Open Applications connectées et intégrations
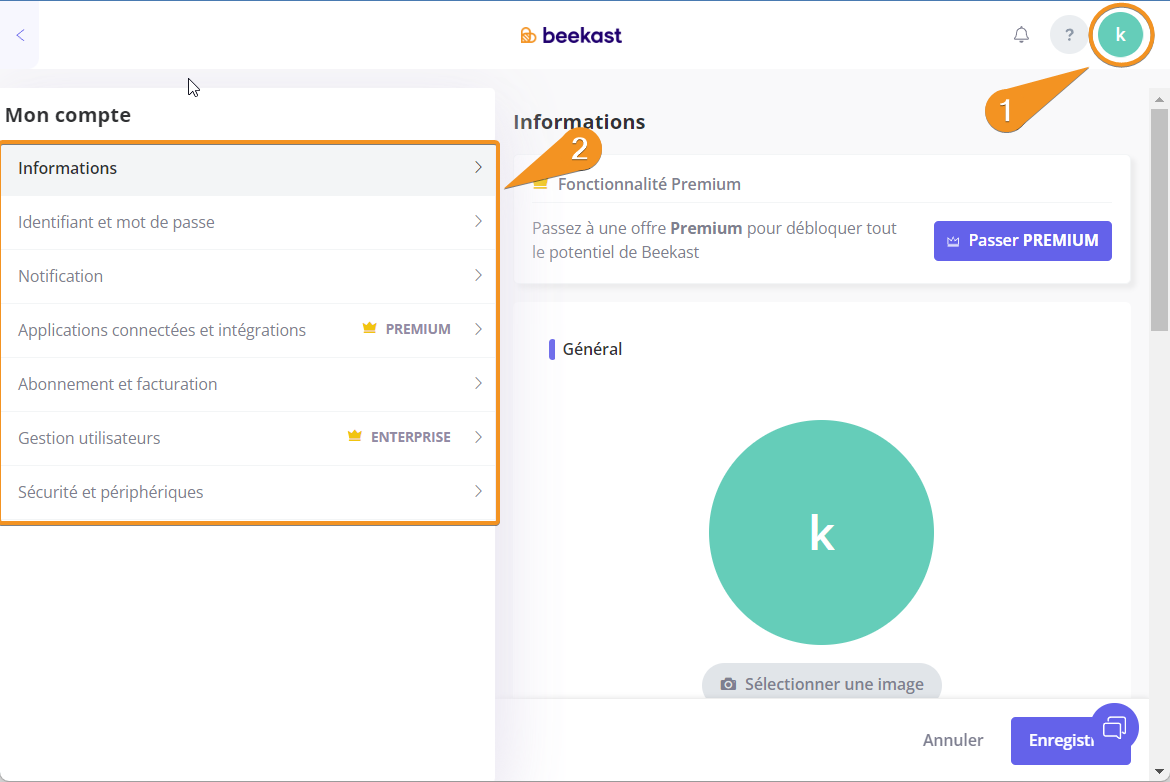 248,330
